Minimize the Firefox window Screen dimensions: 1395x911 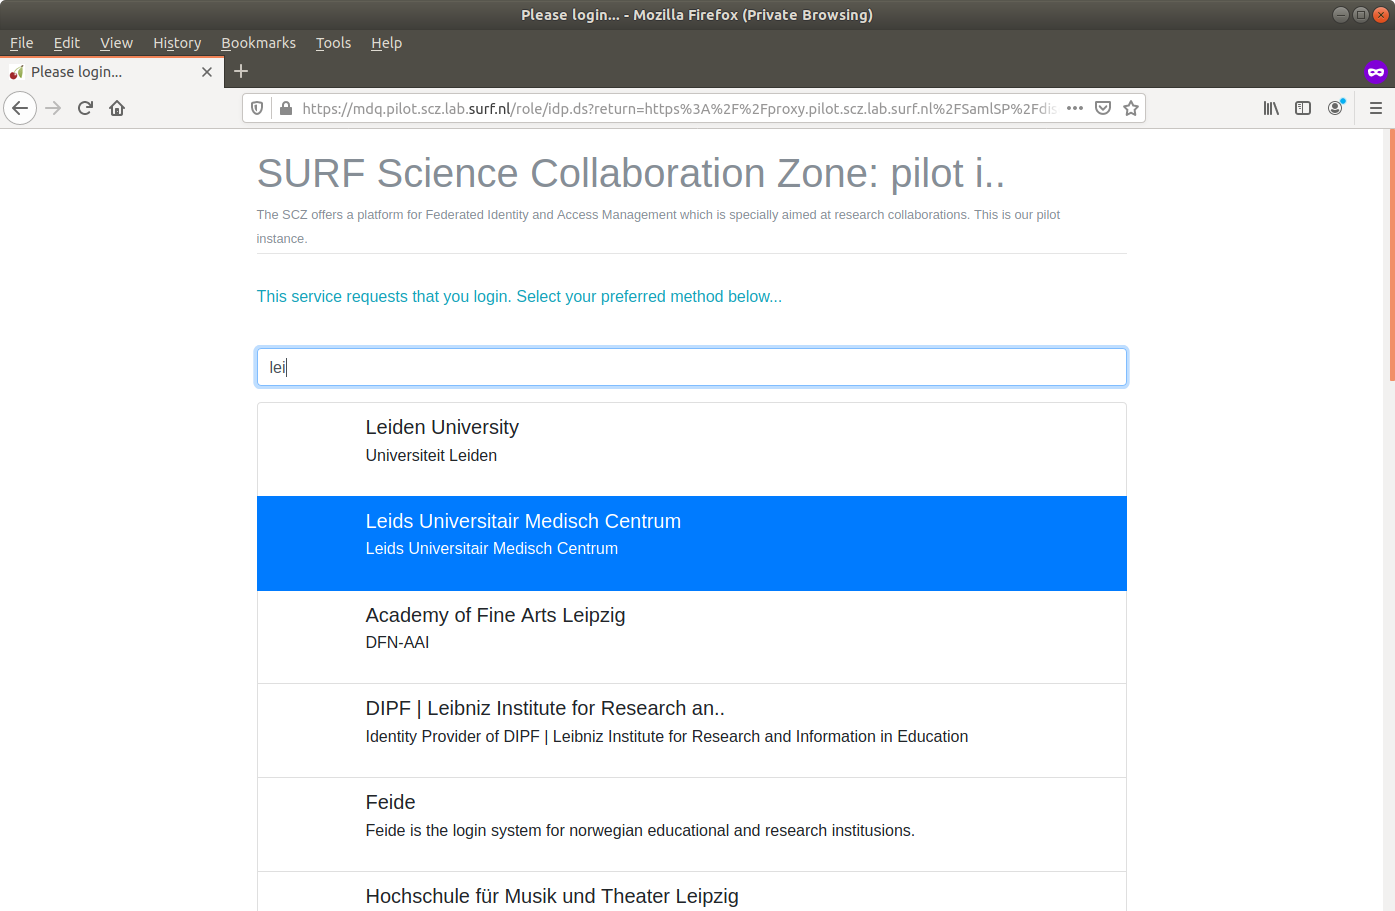coord(1341,14)
